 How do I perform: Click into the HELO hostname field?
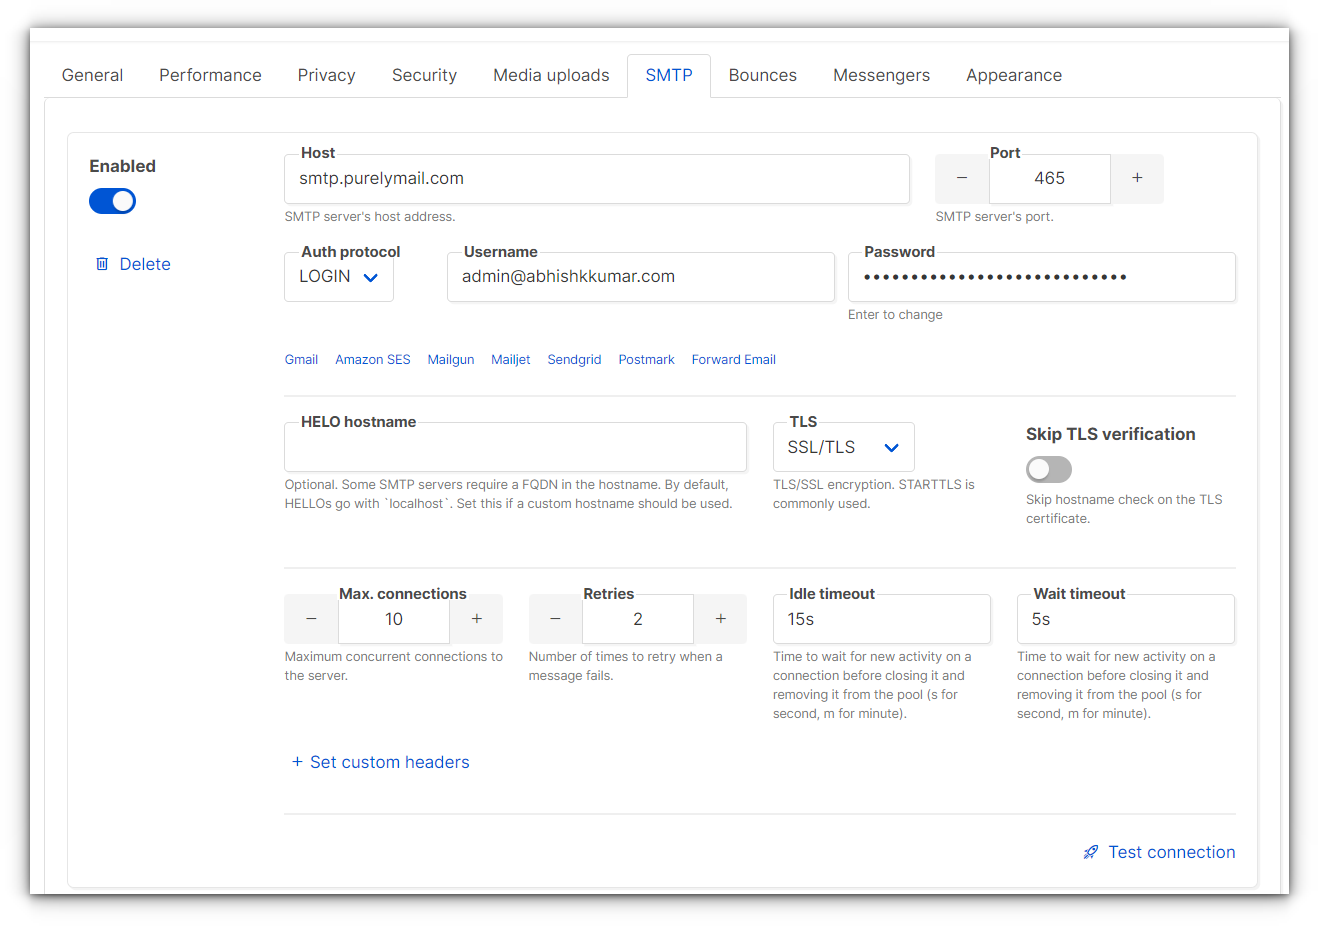coord(515,449)
